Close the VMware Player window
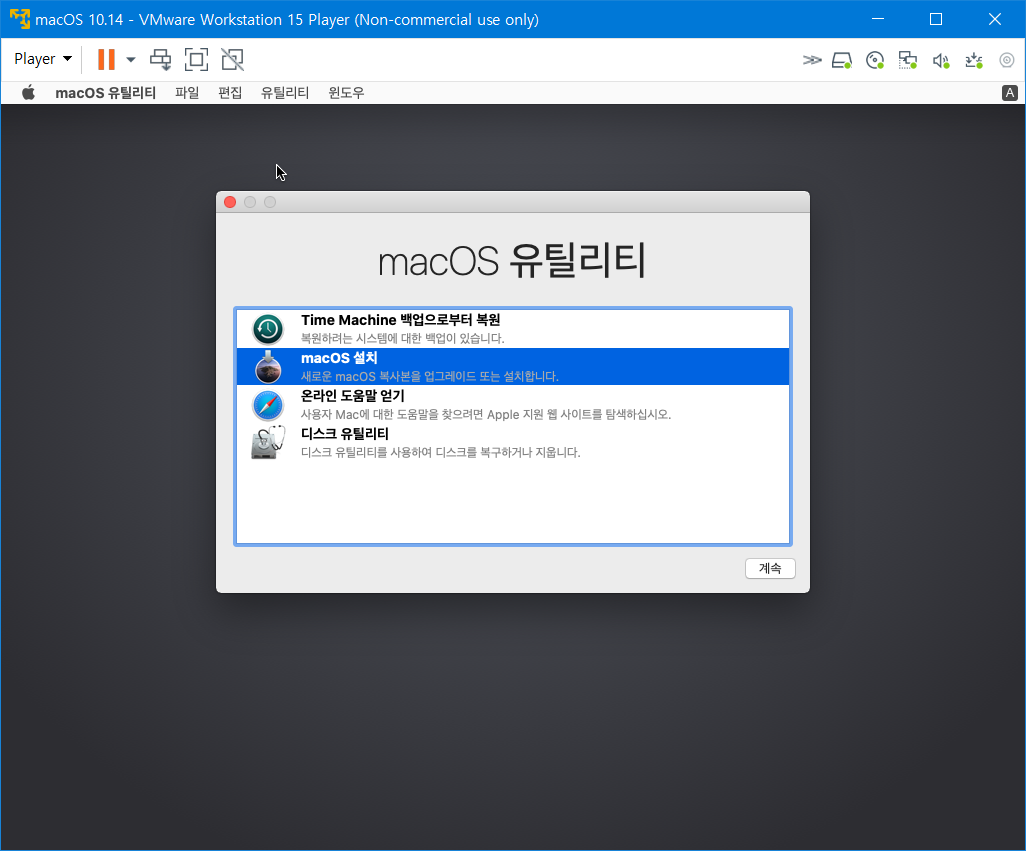This screenshot has height=851, width=1026. 995,19
